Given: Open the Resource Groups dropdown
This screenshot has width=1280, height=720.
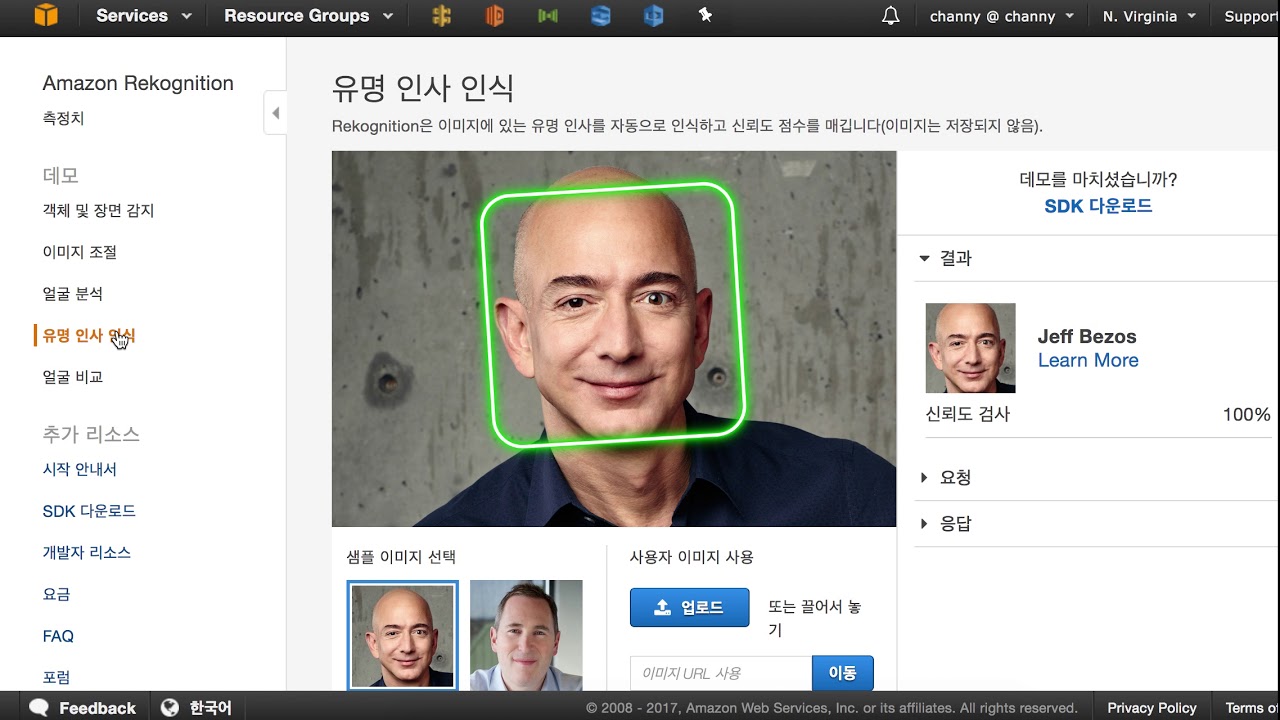Looking at the screenshot, I should [308, 16].
